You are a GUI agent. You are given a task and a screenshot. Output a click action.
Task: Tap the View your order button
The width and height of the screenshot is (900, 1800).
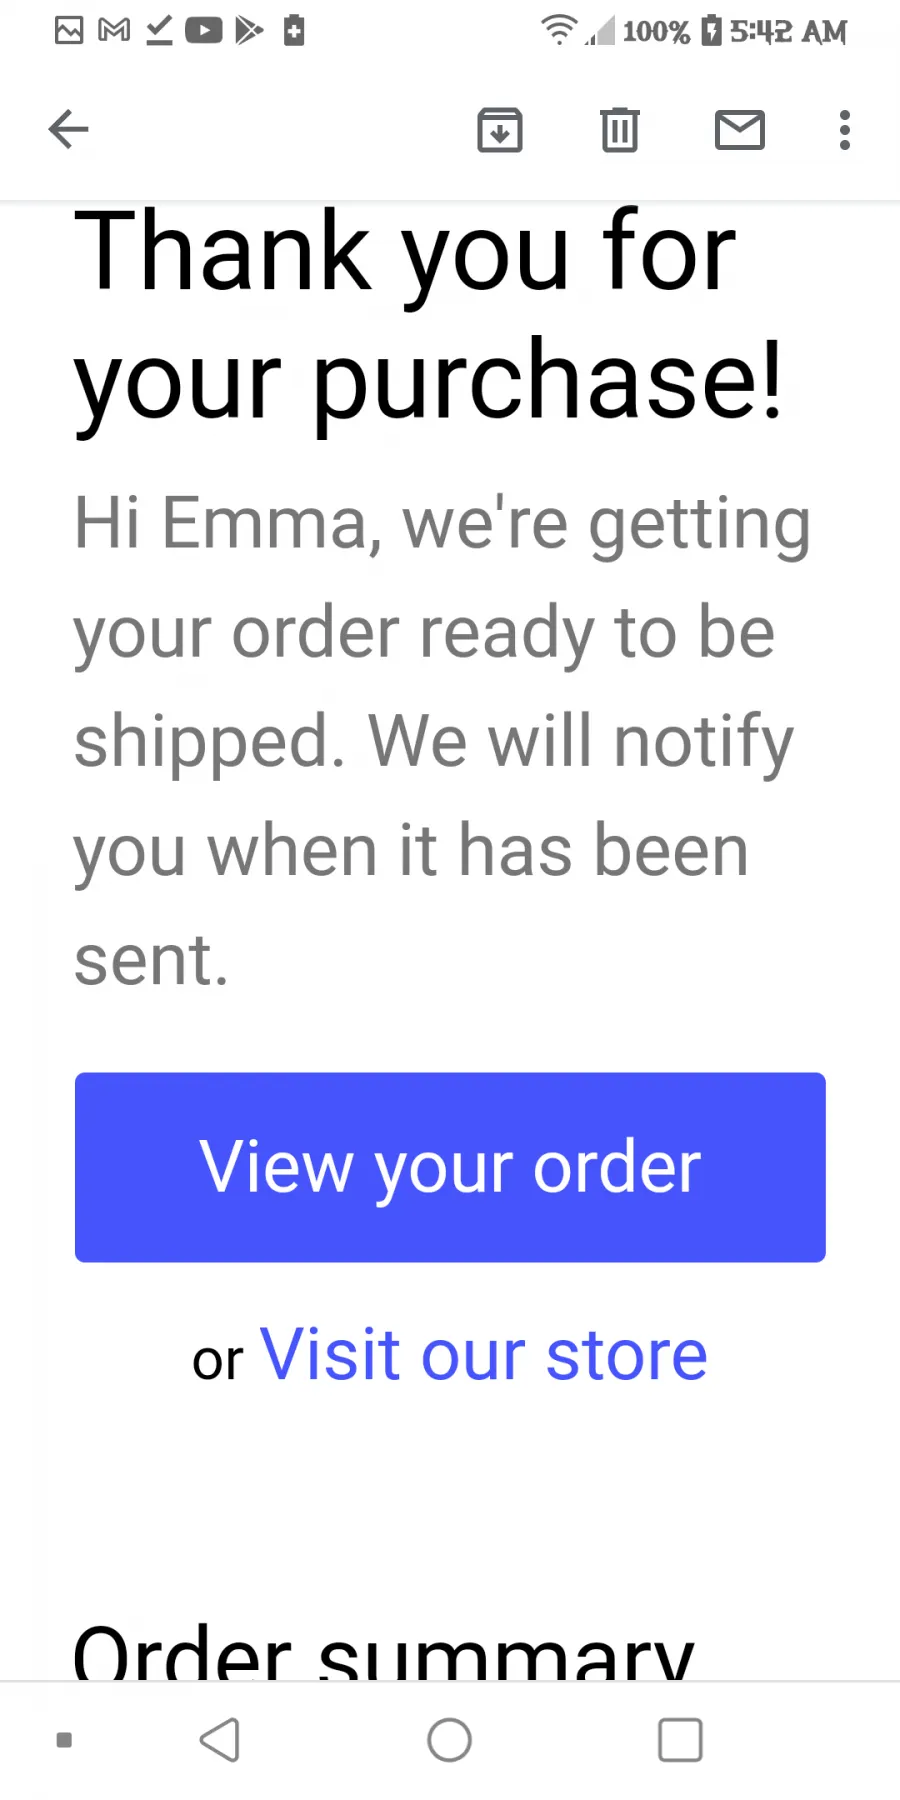(450, 1167)
